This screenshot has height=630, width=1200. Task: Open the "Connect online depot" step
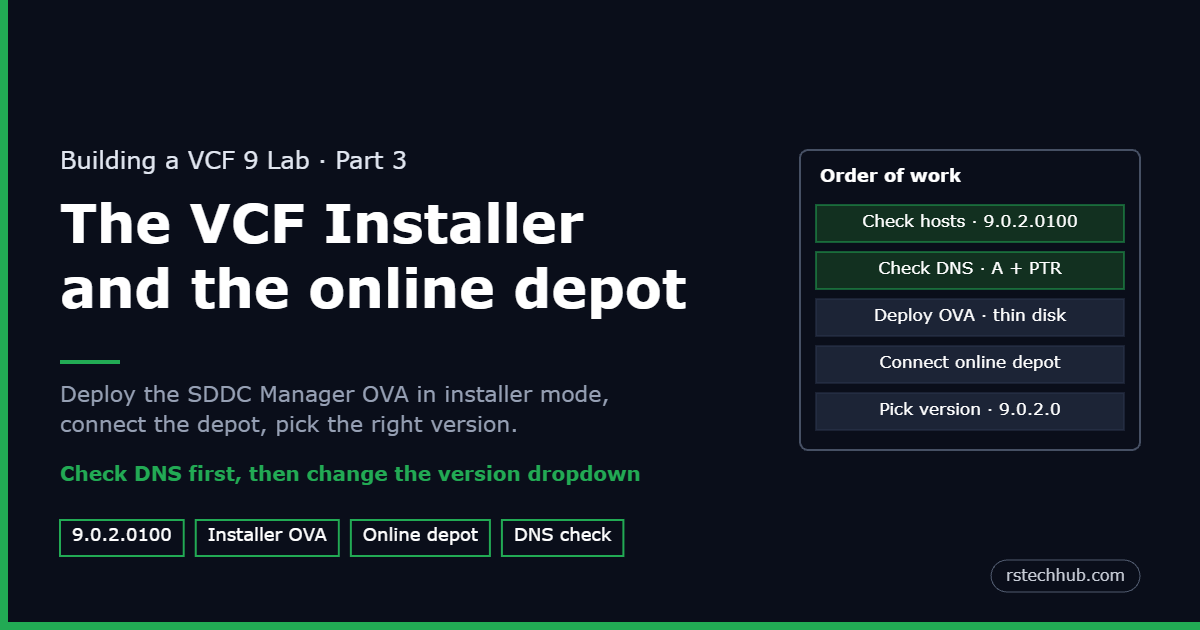(970, 364)
